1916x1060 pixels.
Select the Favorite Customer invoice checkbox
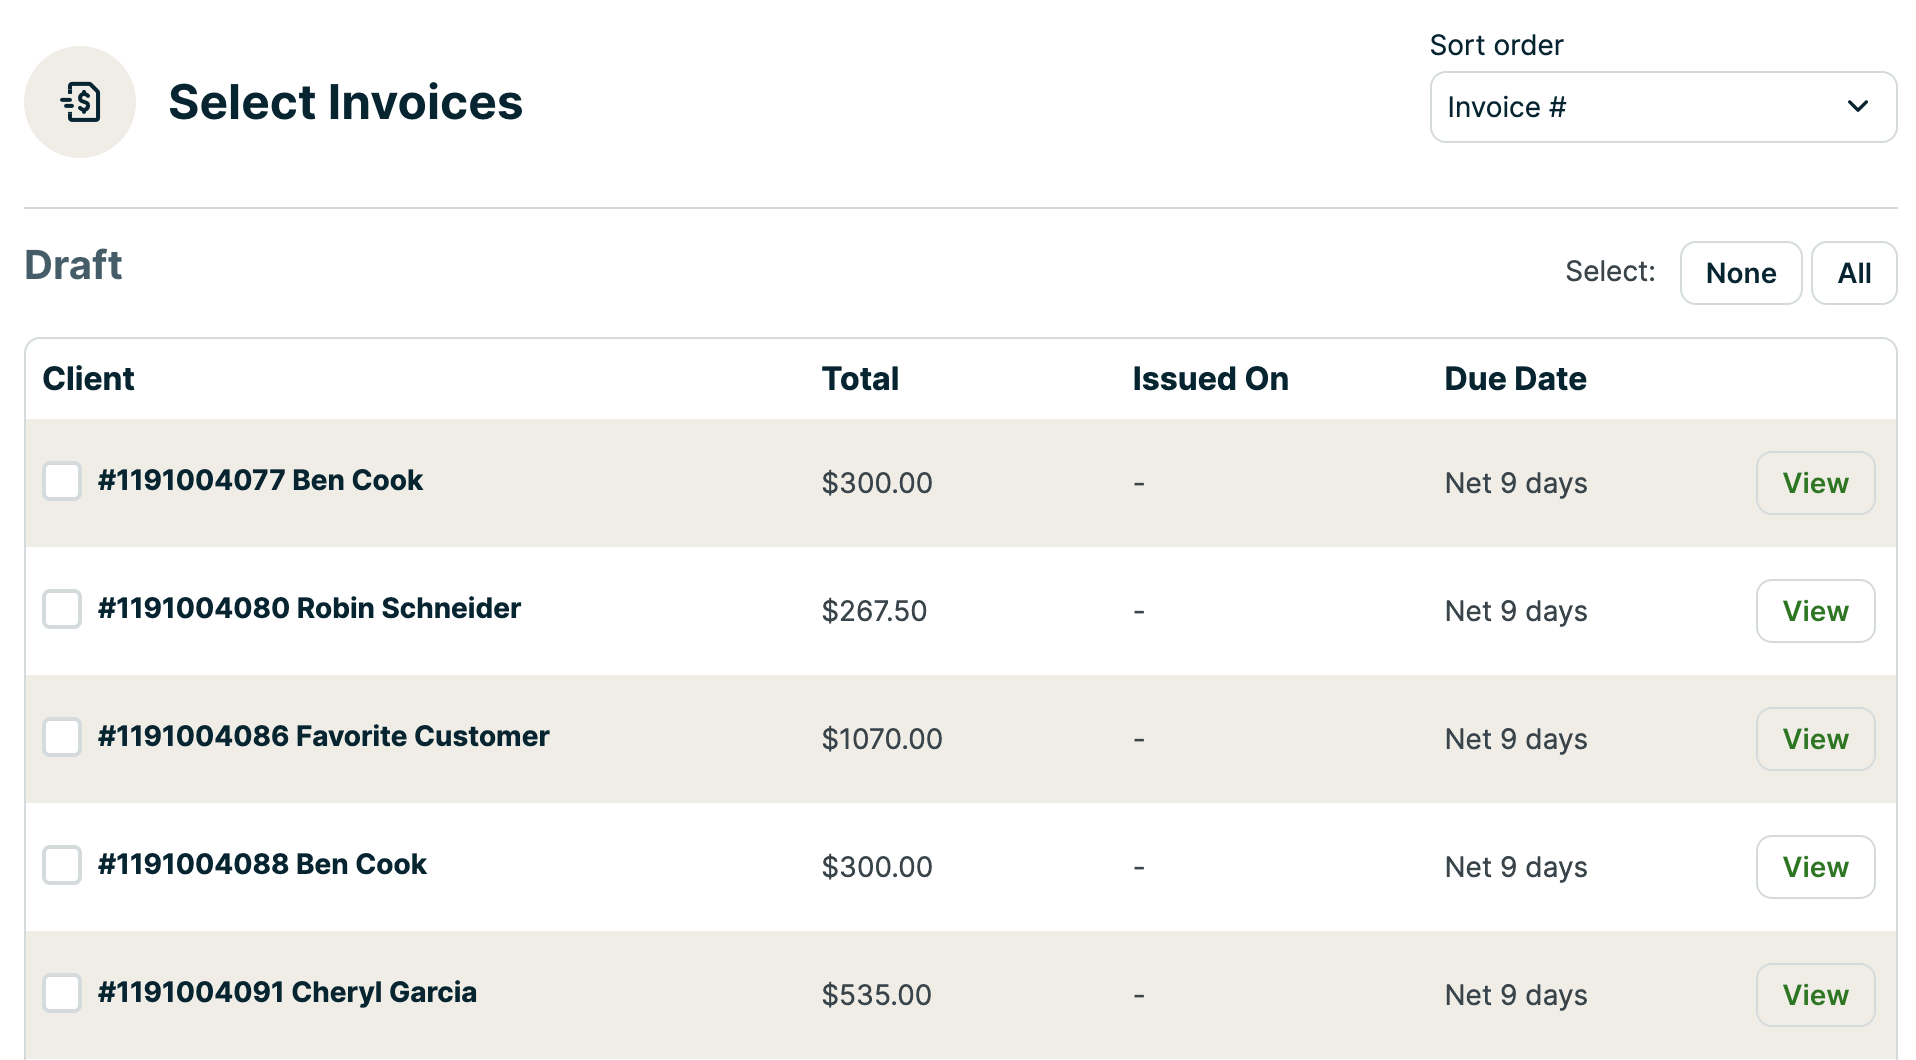click(62, 737)
